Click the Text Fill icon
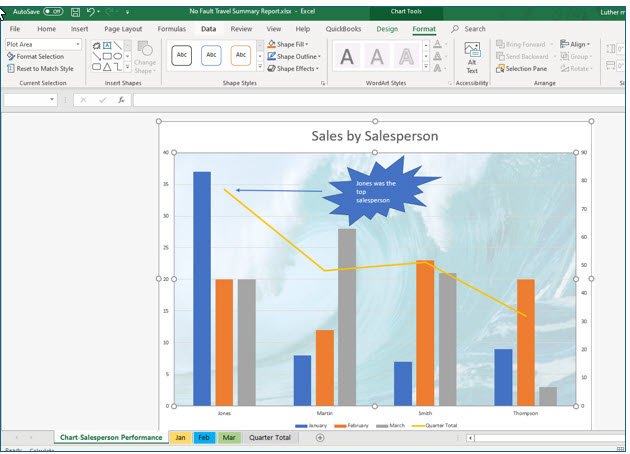The image size is (630, 454). point(438,44)
